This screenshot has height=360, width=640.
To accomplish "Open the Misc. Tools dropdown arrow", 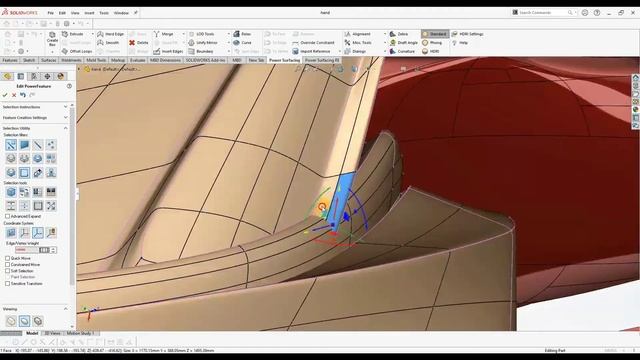I will [x=384, y=42].
